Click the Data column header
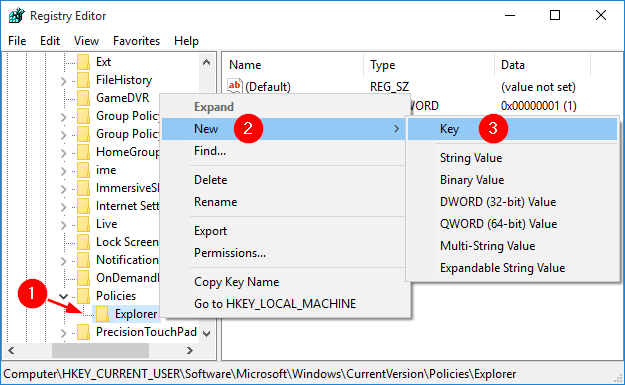Viewport: 625px width, 385px height. tap(542, 65)
